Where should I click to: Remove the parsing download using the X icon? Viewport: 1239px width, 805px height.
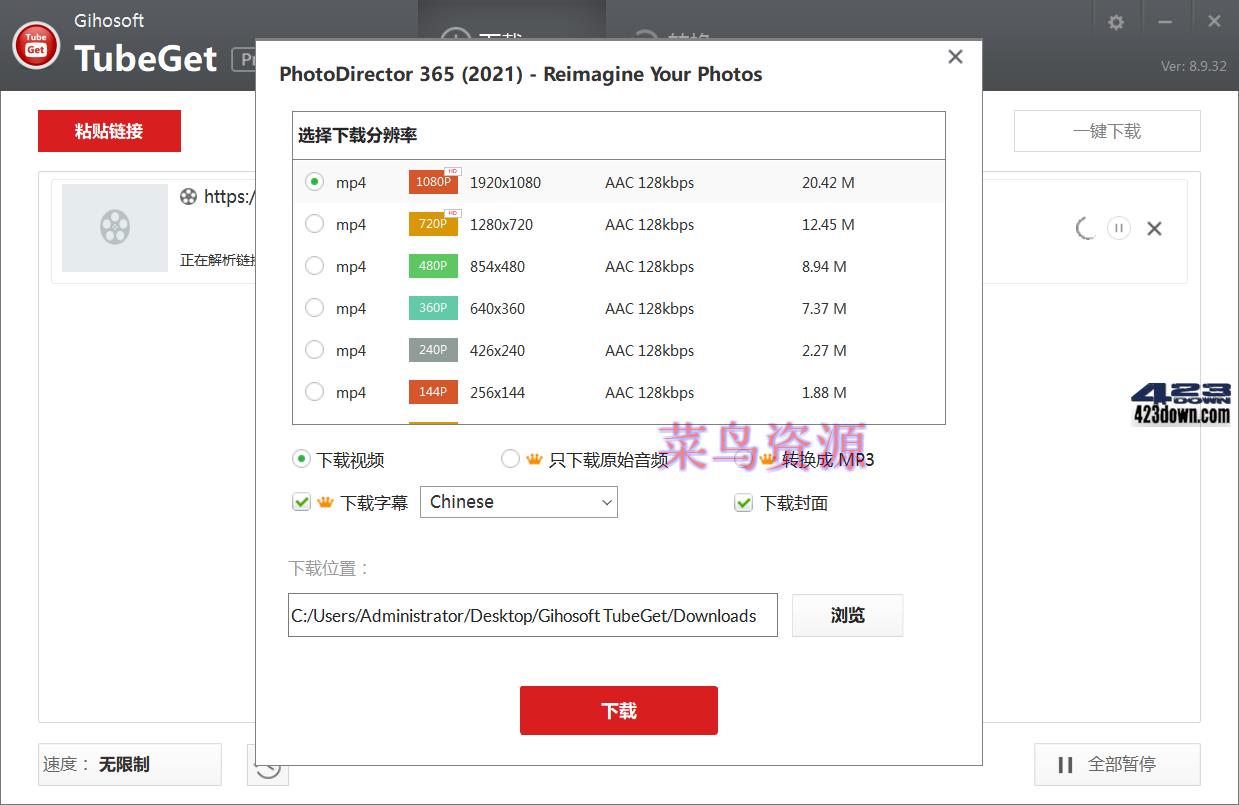1154,228
